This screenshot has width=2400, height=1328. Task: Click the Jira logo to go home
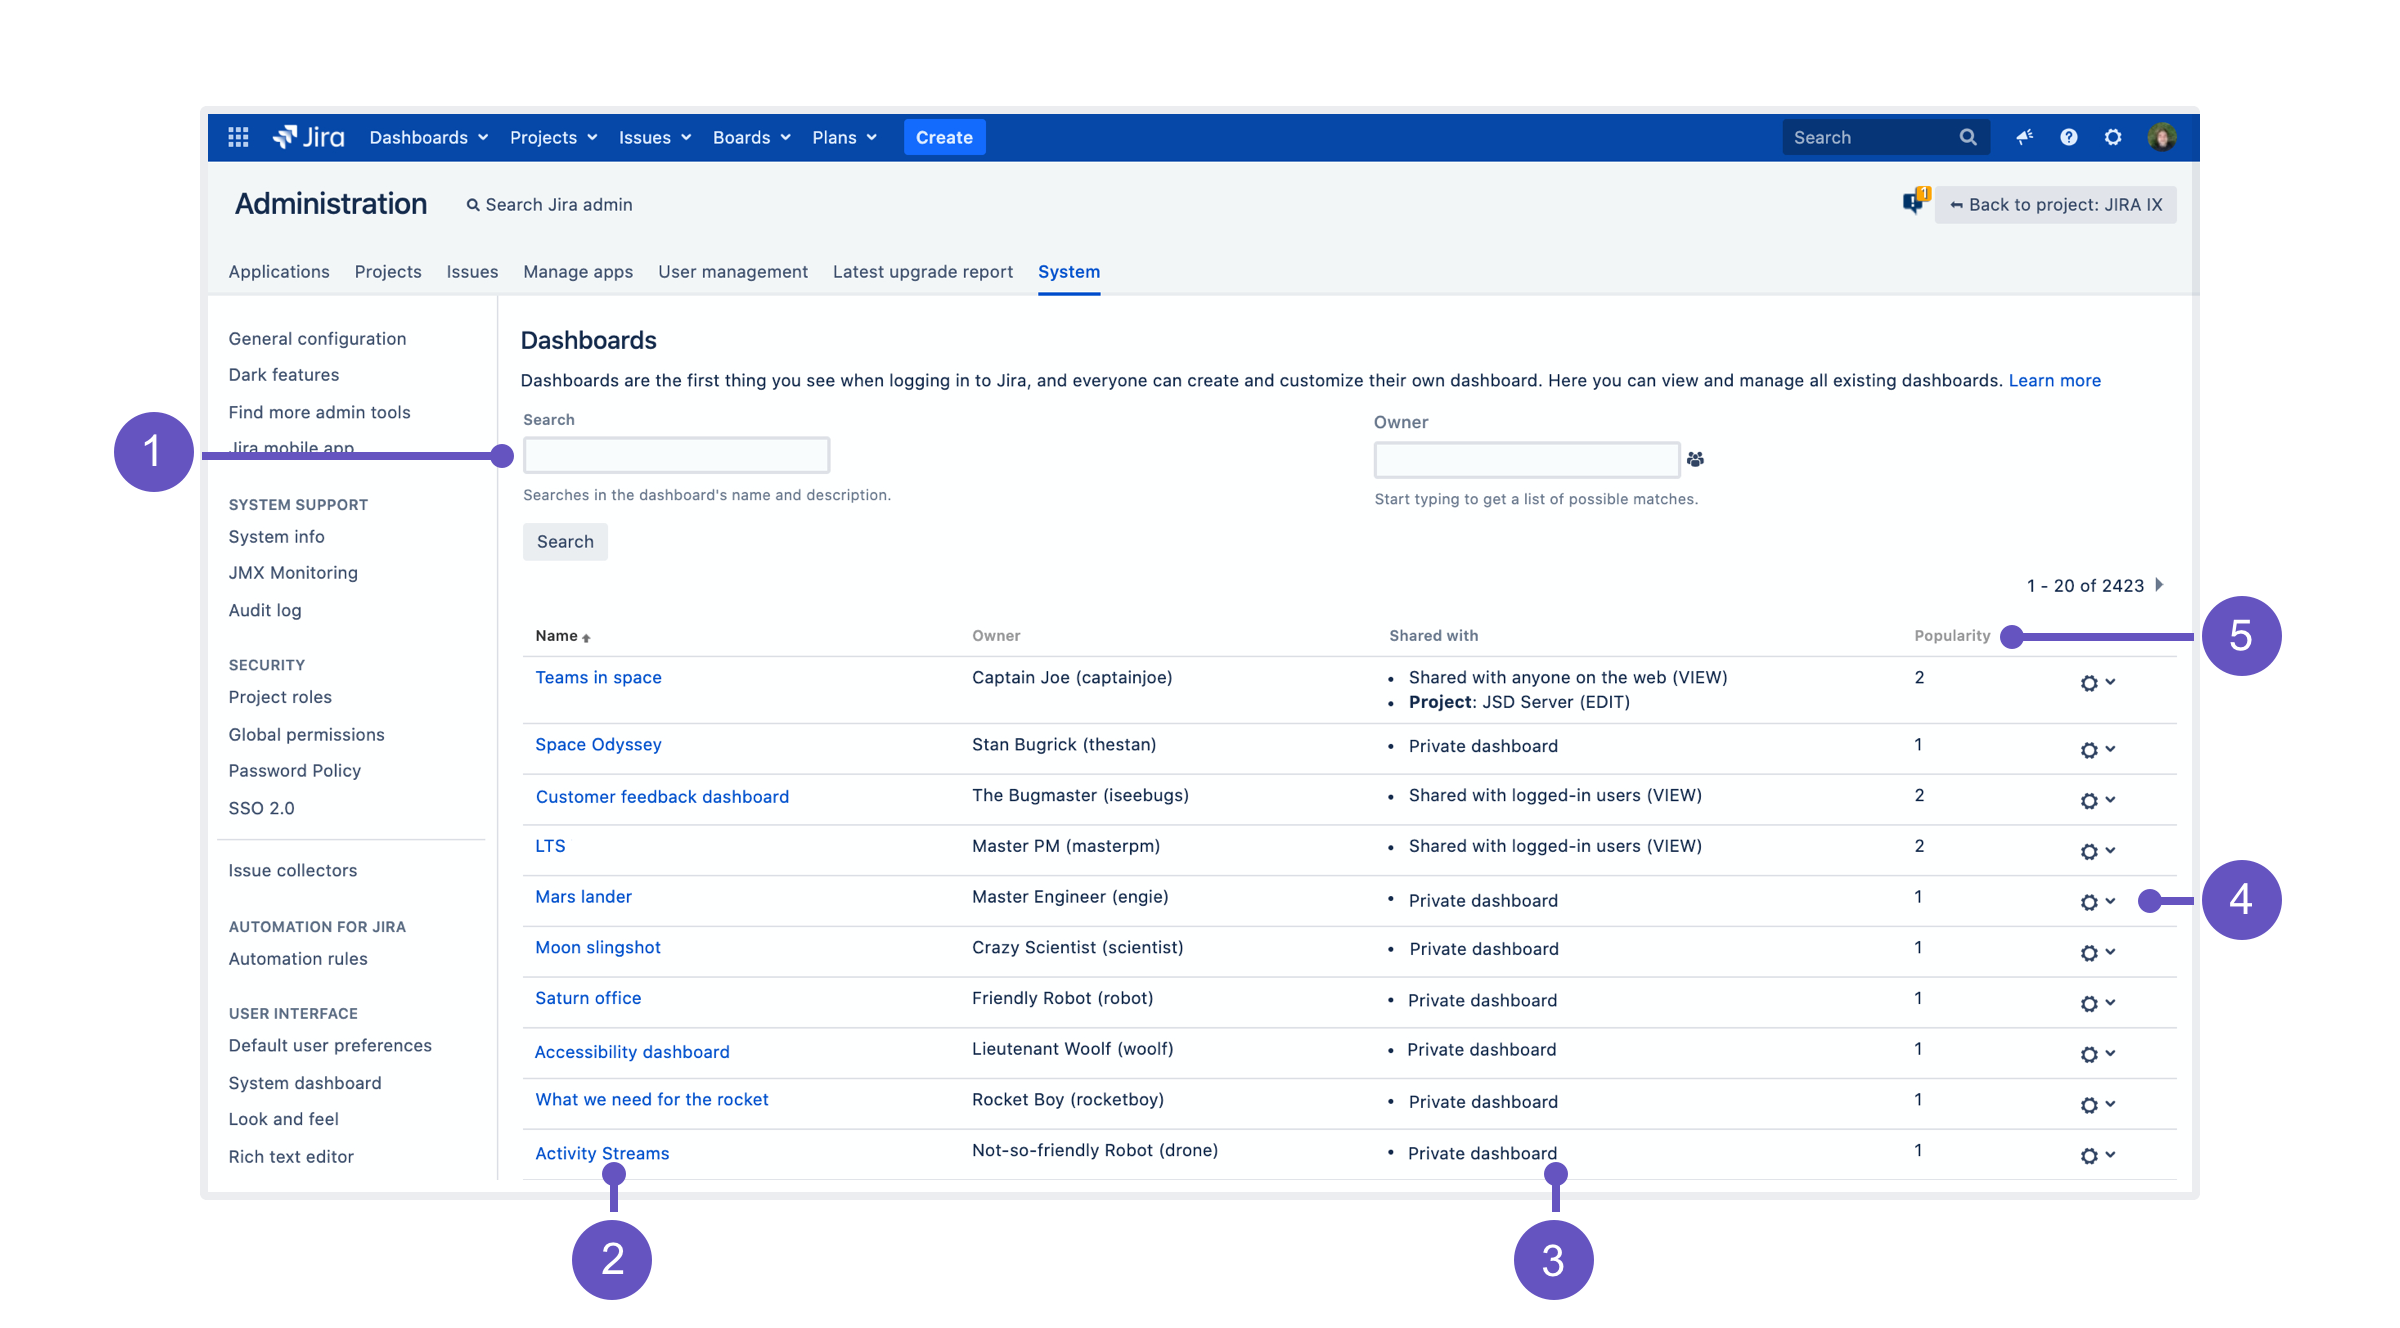[x=311, y=137]
